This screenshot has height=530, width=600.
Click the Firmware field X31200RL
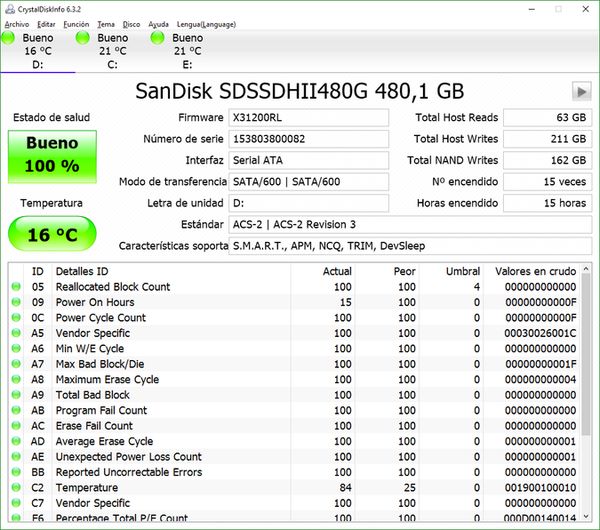pos(309,117)
